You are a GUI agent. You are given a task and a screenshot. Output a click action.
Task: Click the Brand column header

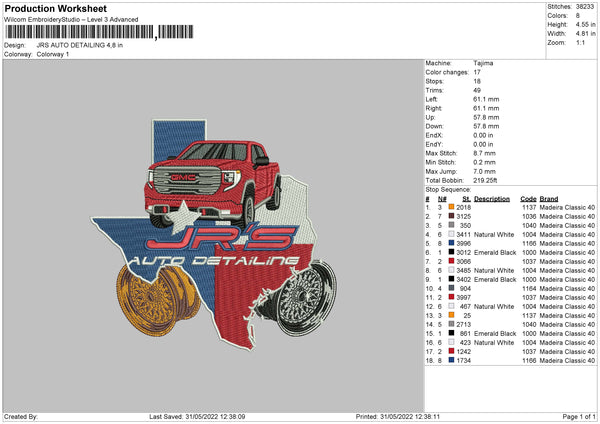tap(549, 199)
